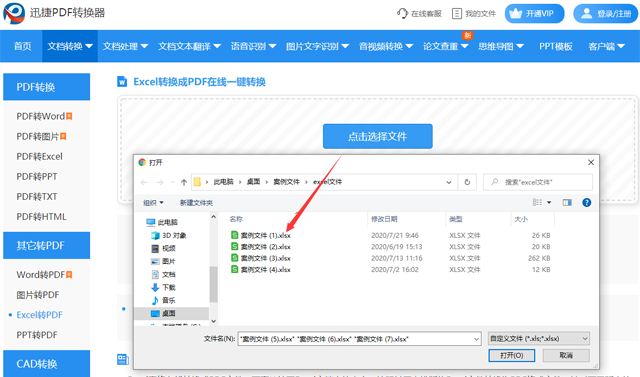Open the 语音识别 menu
The height and width of the screenshot is (377, 640).
pos(253,46)
